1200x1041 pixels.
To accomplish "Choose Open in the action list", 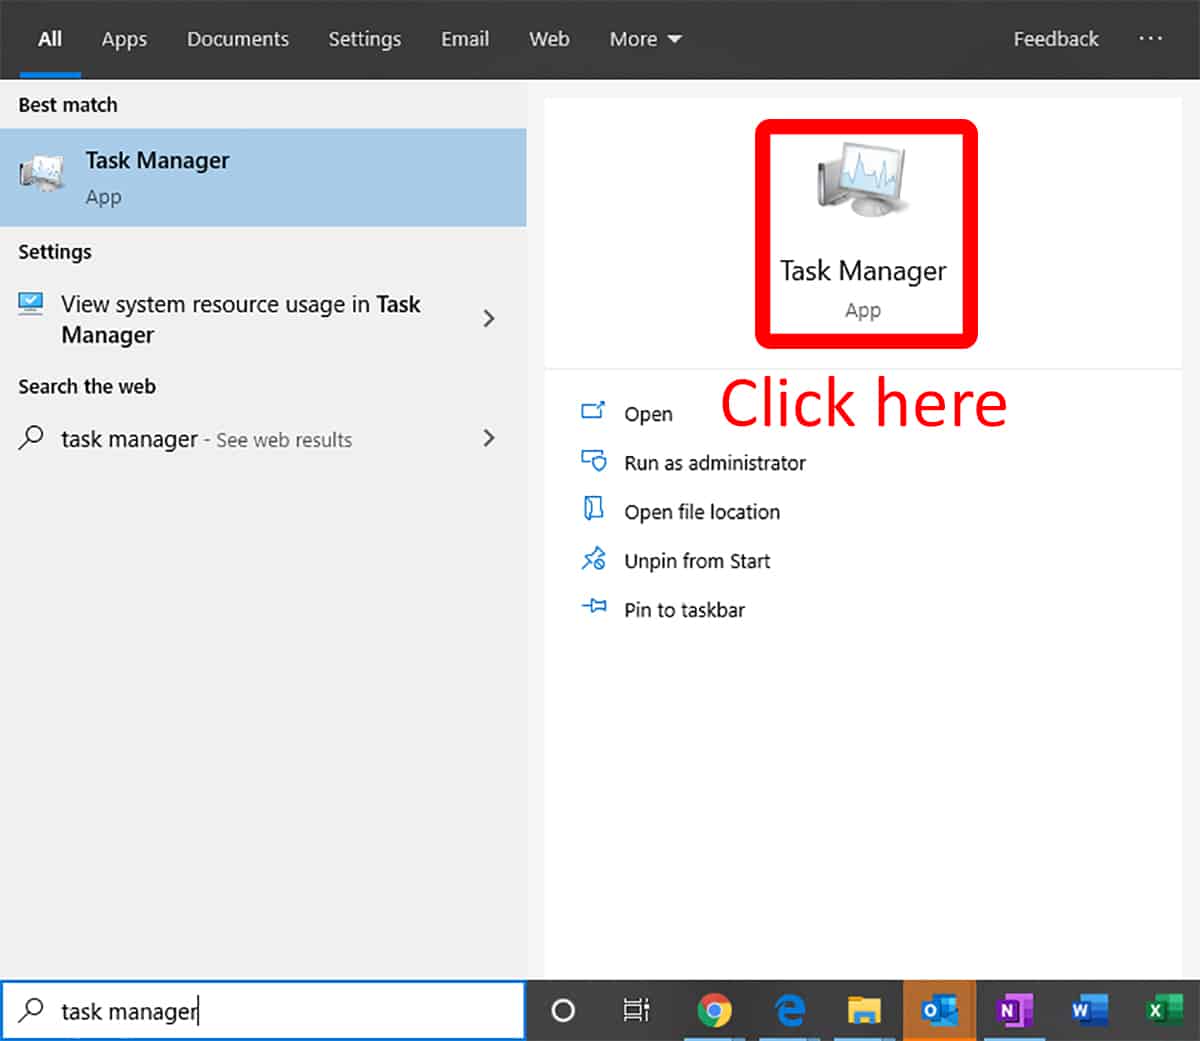I will click(x=648, y=414).
